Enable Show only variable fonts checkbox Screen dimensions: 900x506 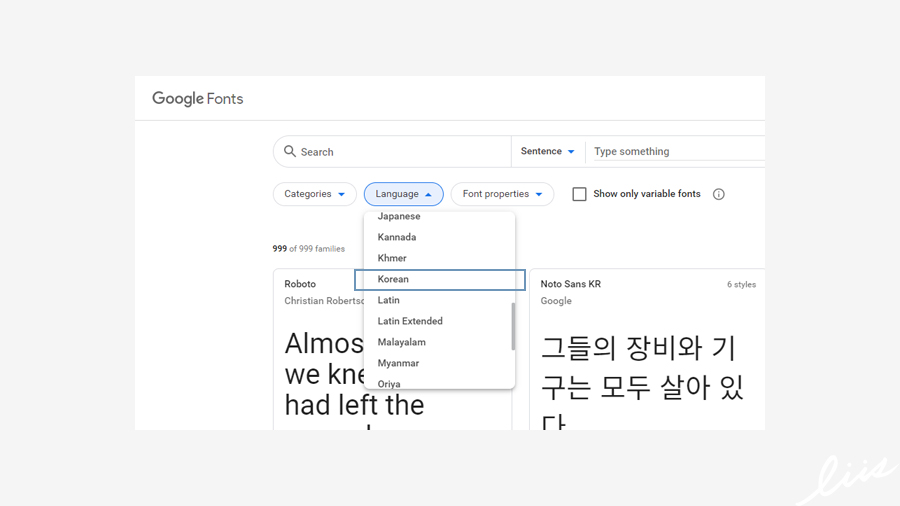click(x=579, y=194)
